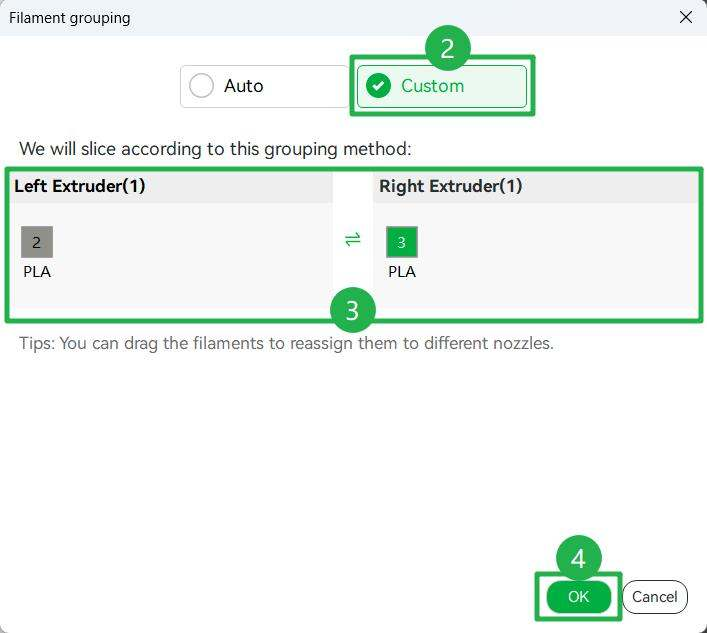Image resolution: width=707 pixels, height=633 pixels.
Task: Click the PLA label under filament 3
Action: point(402,272)
